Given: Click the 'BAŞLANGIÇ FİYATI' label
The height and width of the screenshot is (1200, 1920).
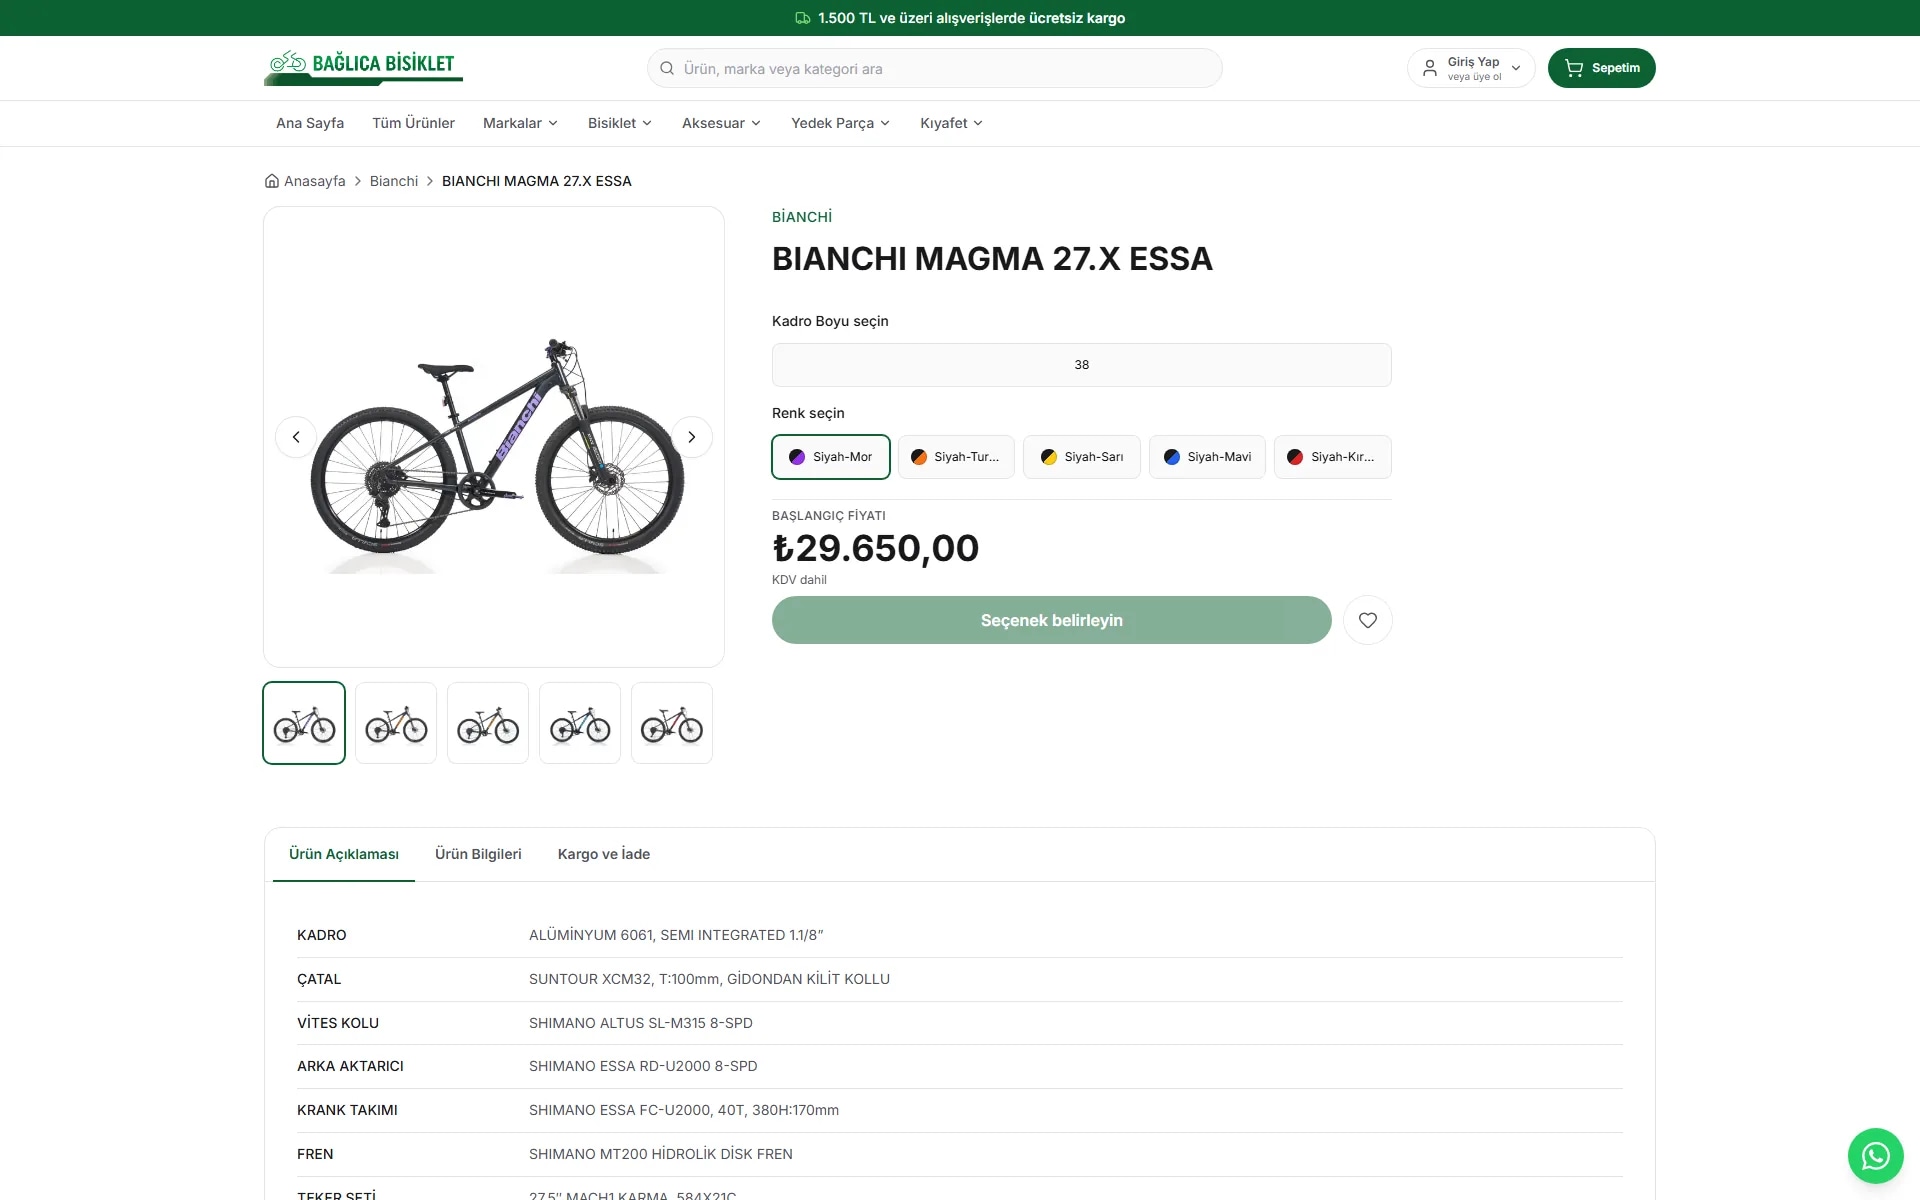Looking at the screenshot, I should pyautogui.click(x=829, y=516).
